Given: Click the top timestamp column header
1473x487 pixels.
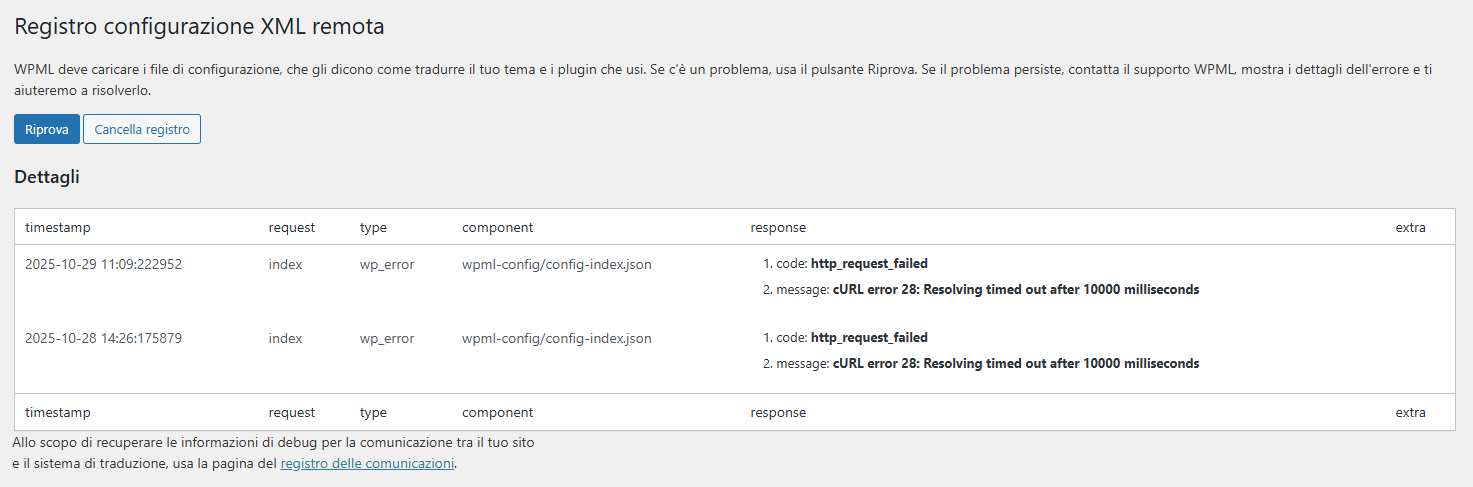Looking at the screenshot, I should [58, 227].
